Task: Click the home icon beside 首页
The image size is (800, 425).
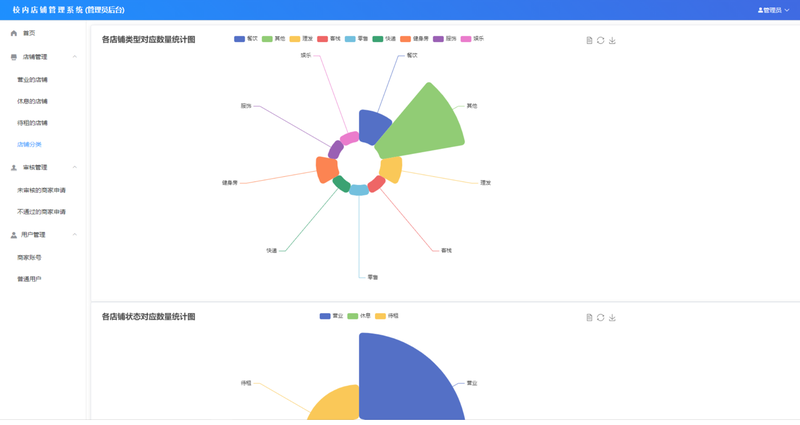Action: [x=14, y=33]
